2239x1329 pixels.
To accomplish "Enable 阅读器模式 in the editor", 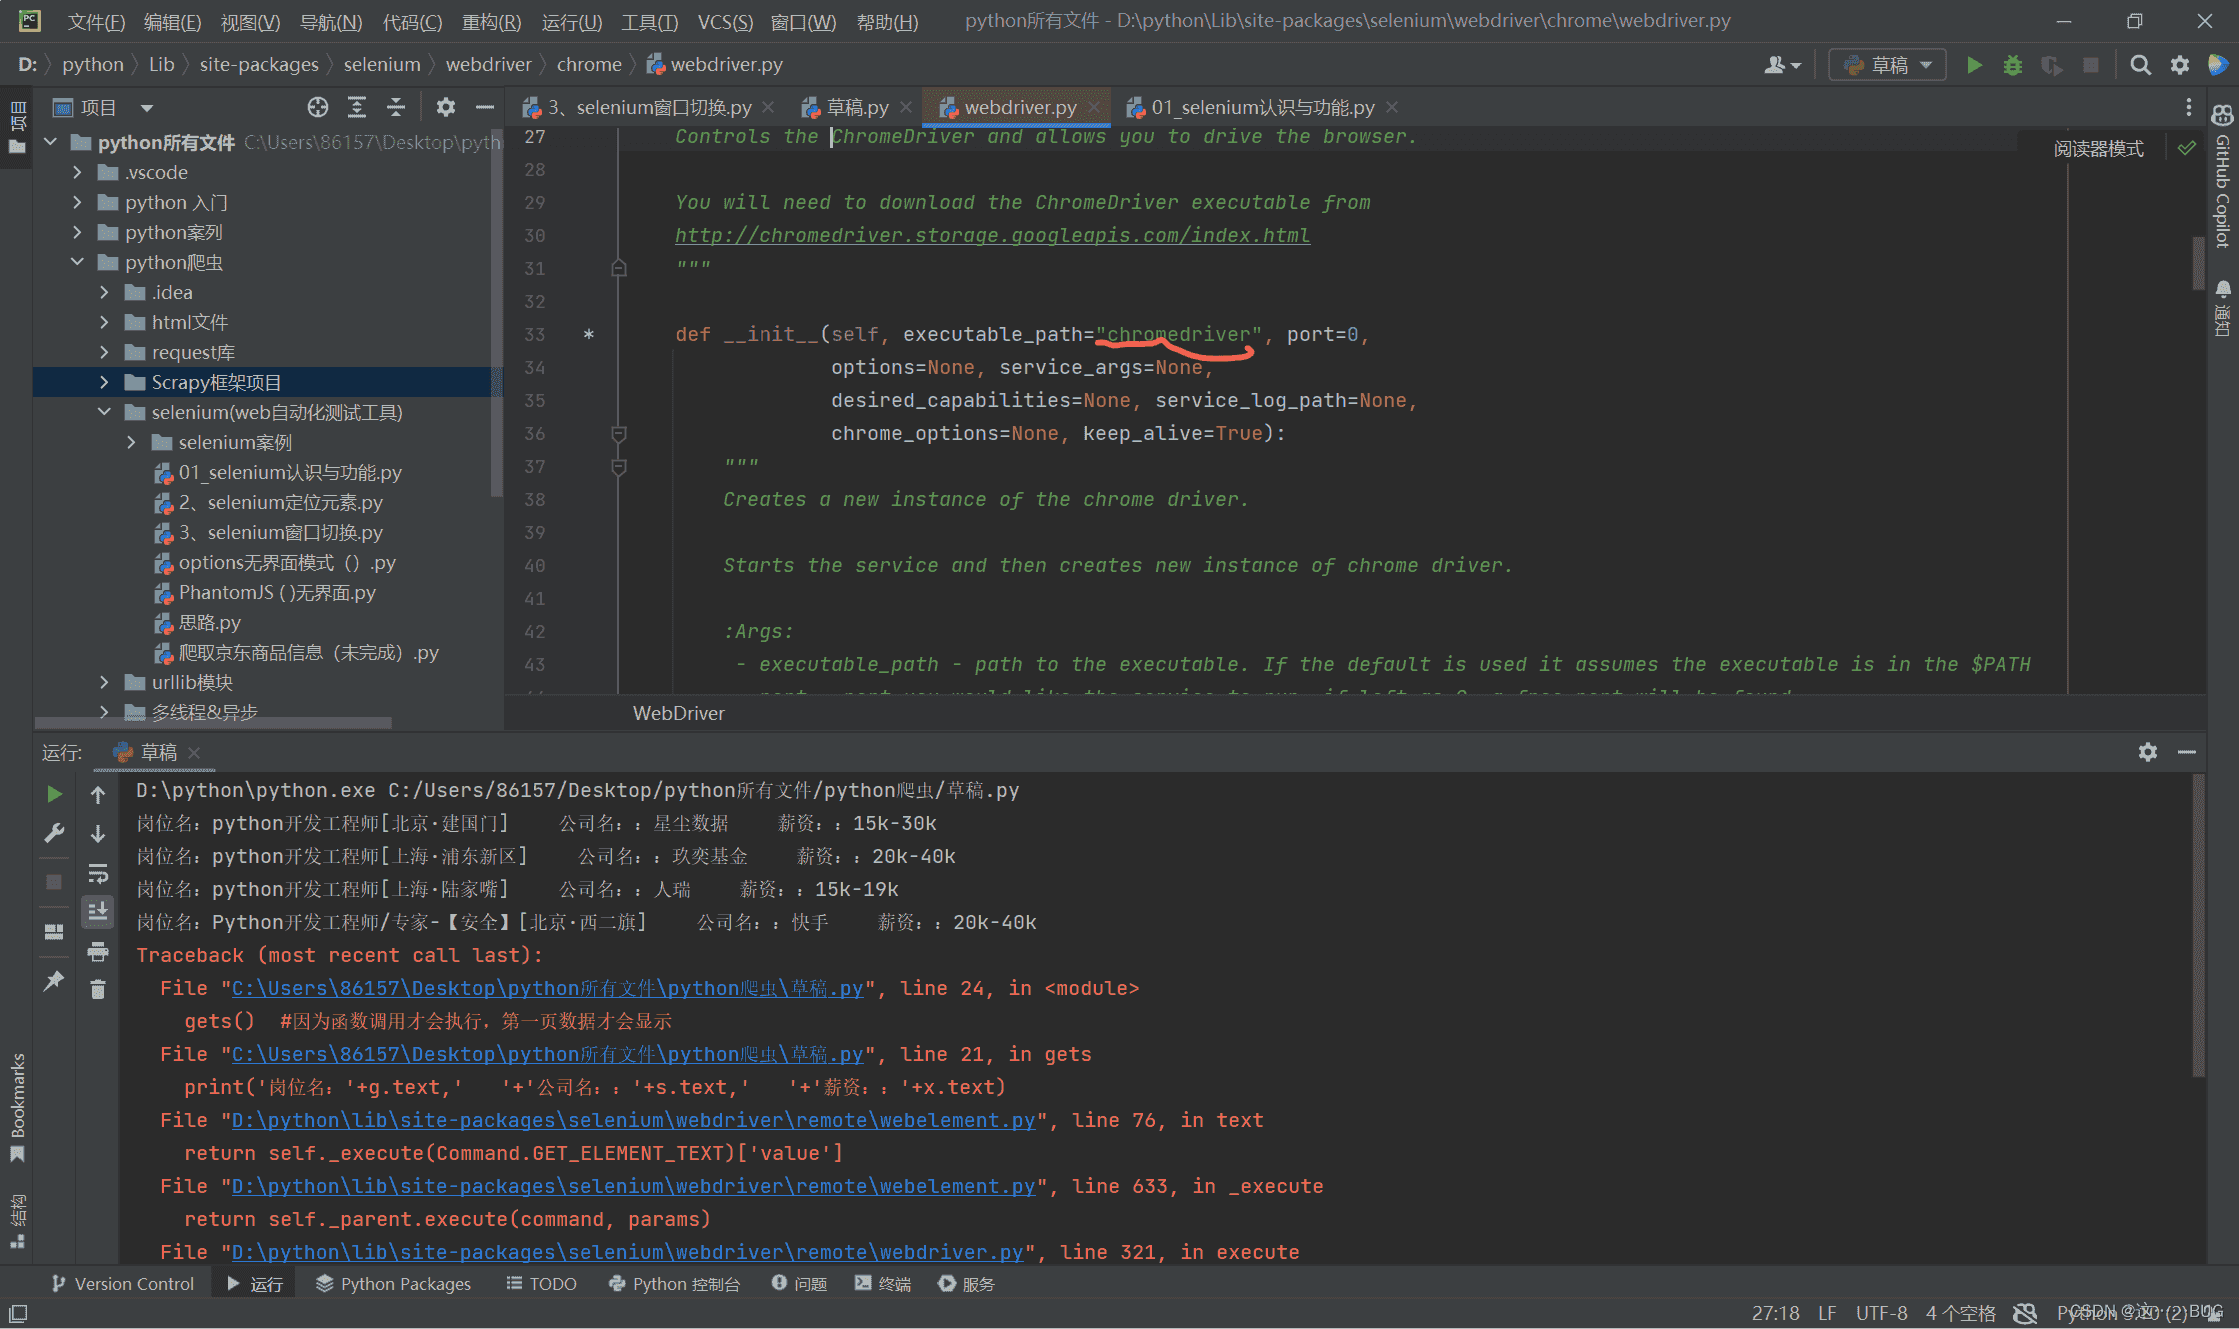I will pyautogui.click(x=2098, y=148).
